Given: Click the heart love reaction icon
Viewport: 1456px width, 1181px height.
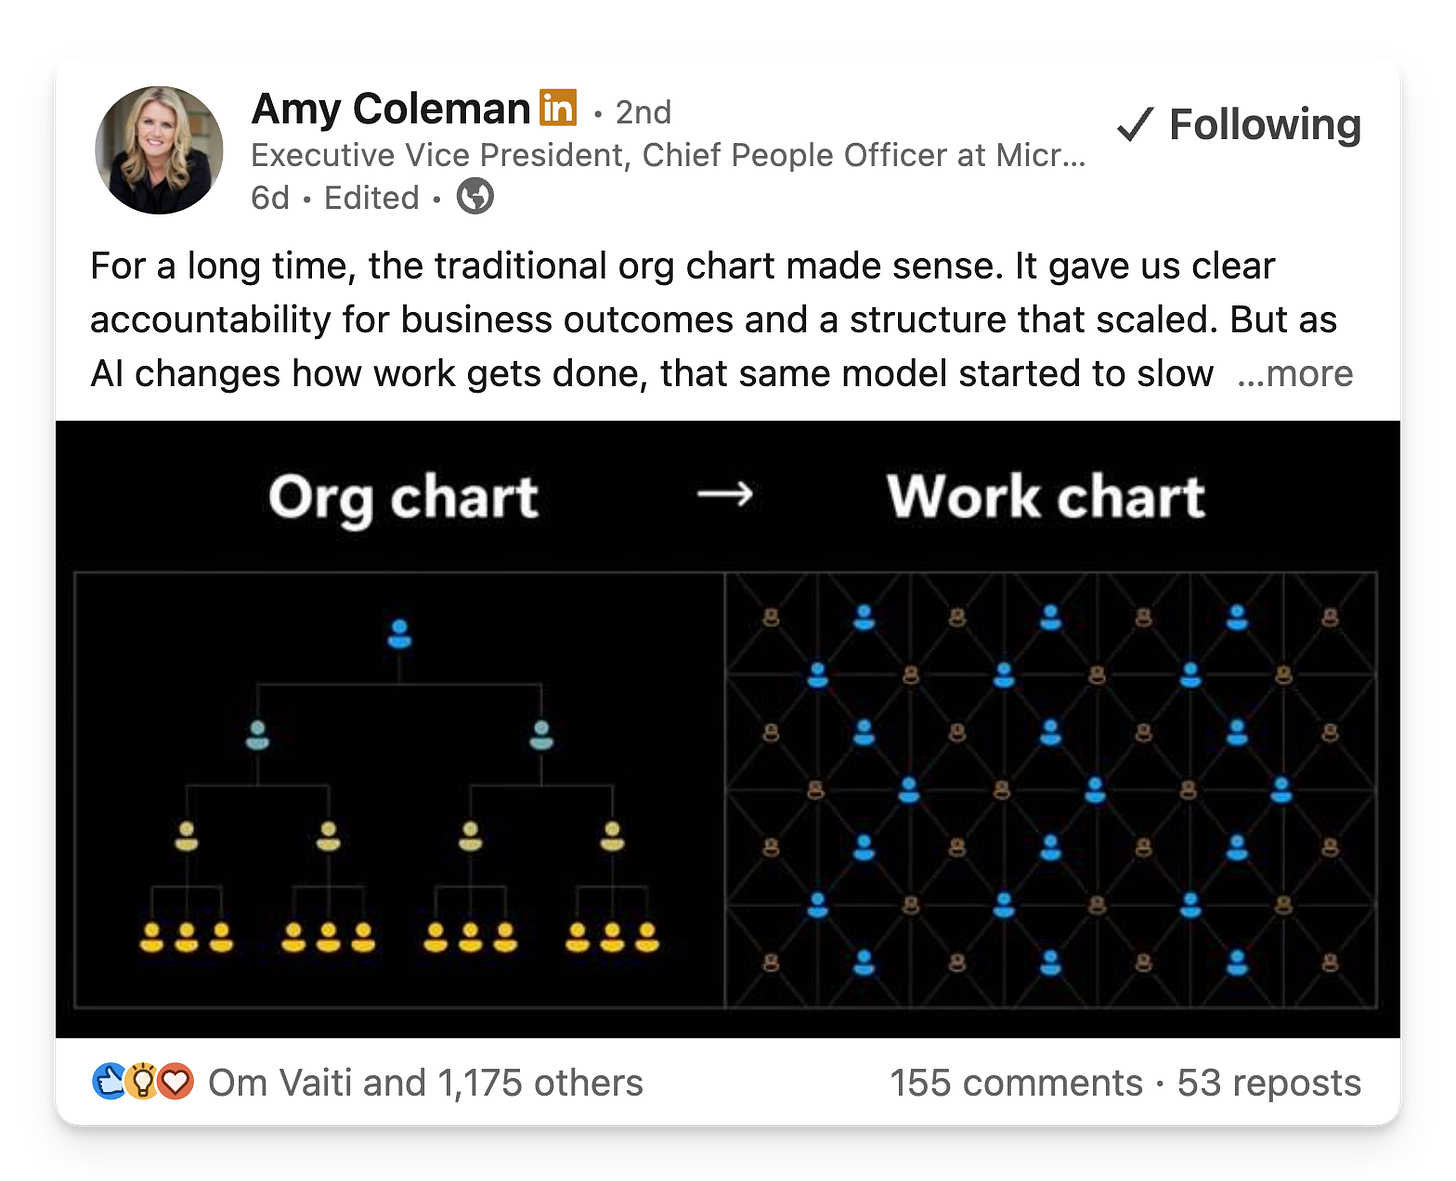Looking at the screenshot, I should pos(176,1081).
